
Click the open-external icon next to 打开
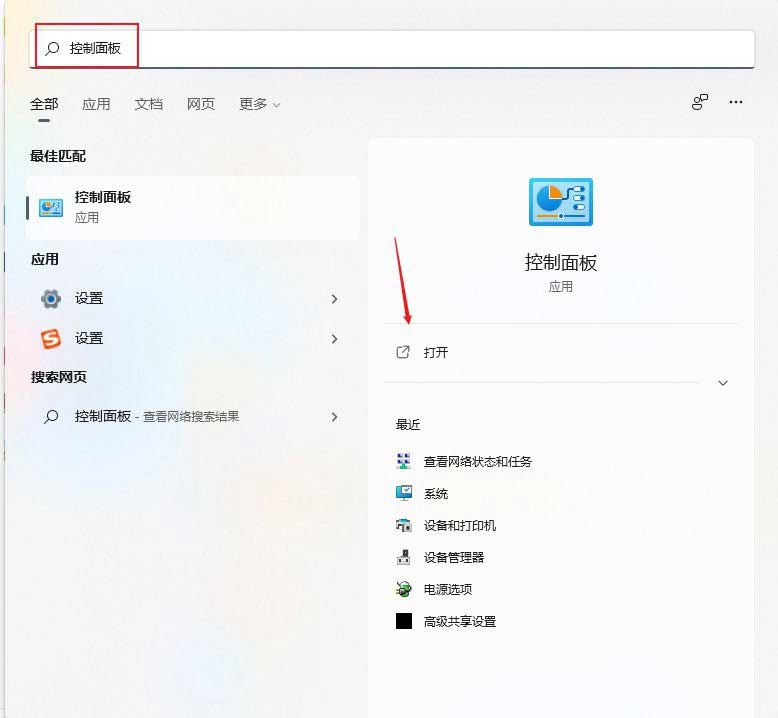pos(403,352)
